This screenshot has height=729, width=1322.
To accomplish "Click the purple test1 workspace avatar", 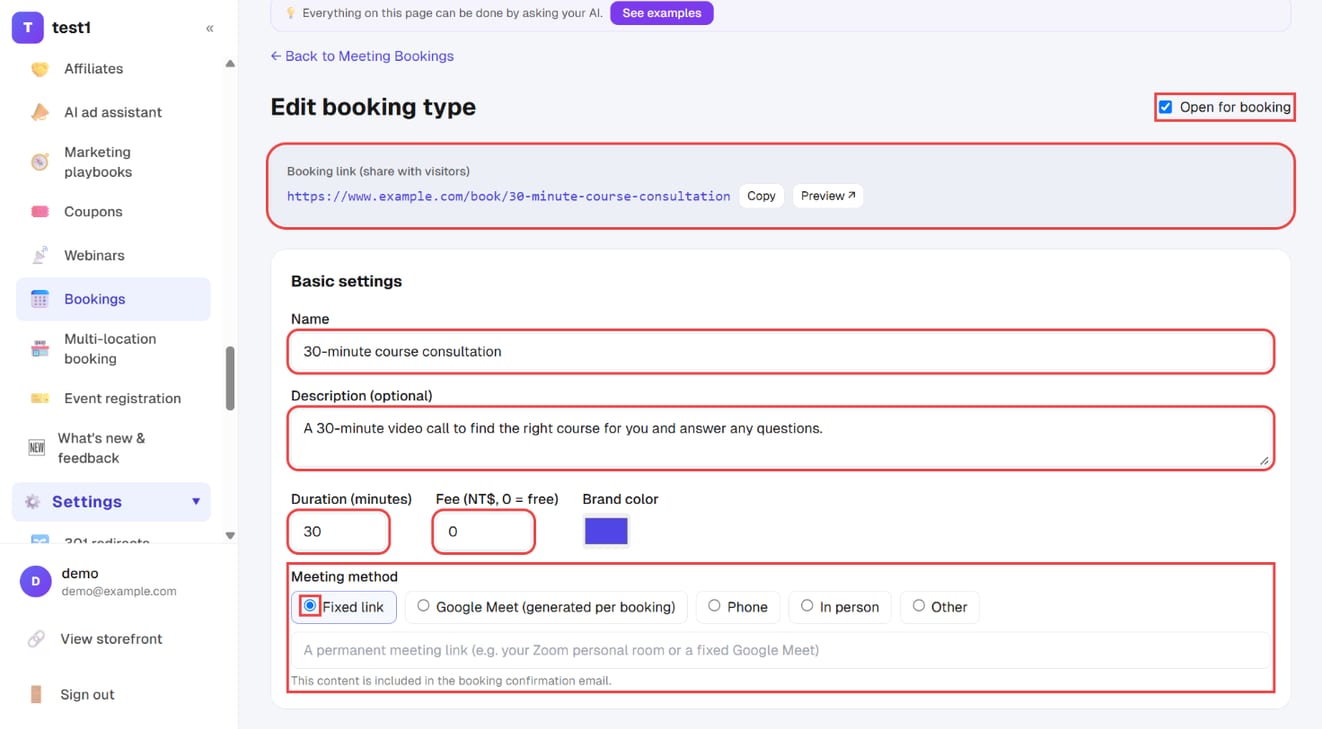I will (28, 28).
